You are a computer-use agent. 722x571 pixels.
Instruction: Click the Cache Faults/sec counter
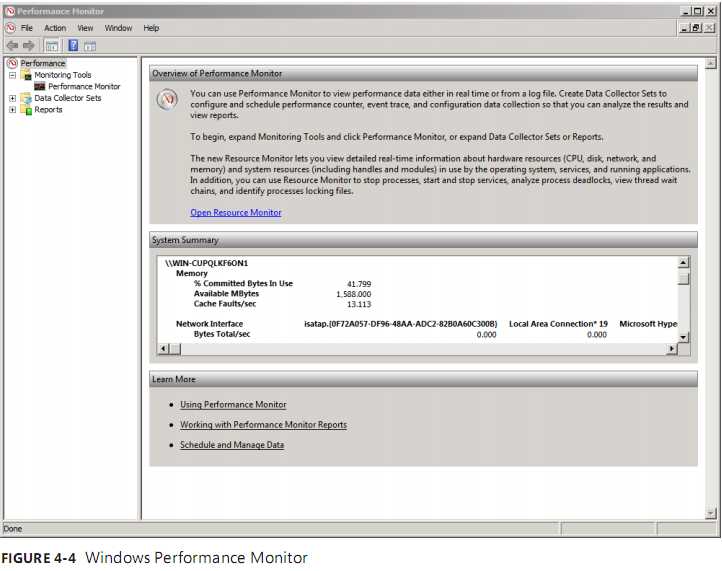[x=225, y=303]
